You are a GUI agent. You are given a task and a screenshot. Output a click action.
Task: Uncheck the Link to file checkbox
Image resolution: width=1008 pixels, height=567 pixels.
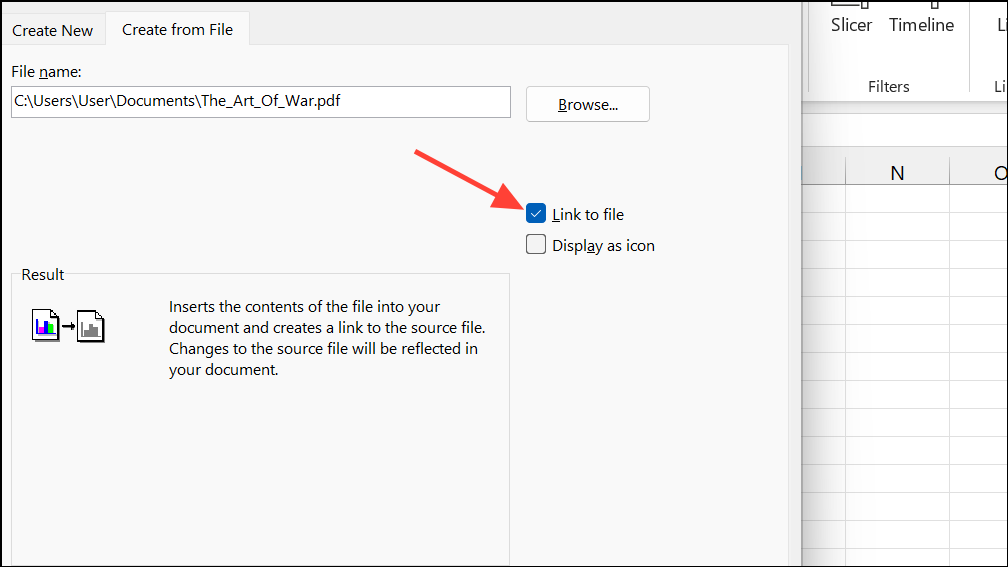[x=537, y=214]
